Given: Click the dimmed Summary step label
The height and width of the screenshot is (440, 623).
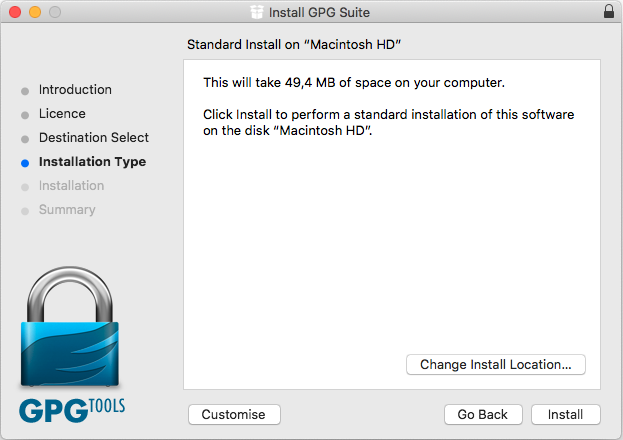Looking at the screenshot, I should tap(67, 210).
